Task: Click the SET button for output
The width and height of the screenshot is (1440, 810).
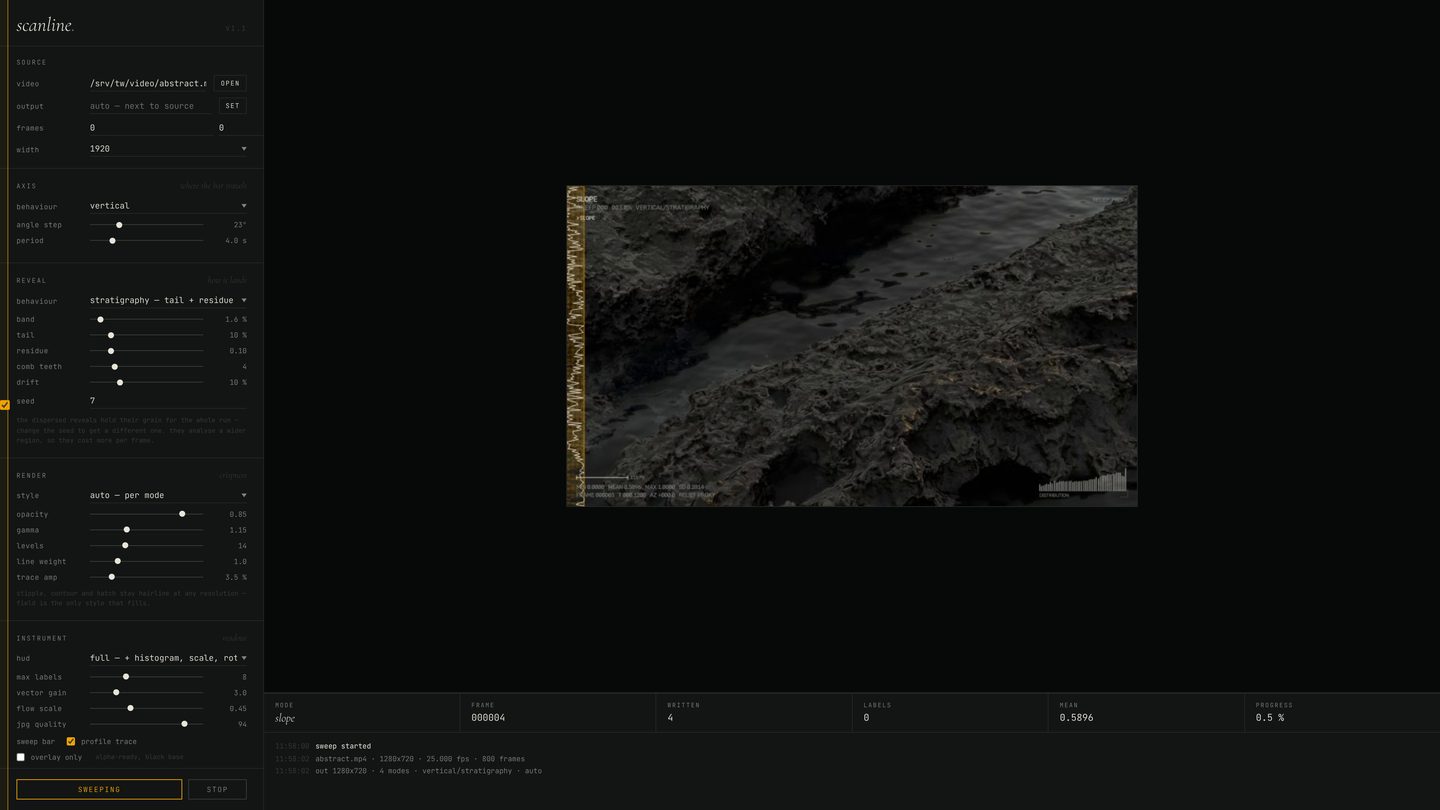Action: (232, 106)
